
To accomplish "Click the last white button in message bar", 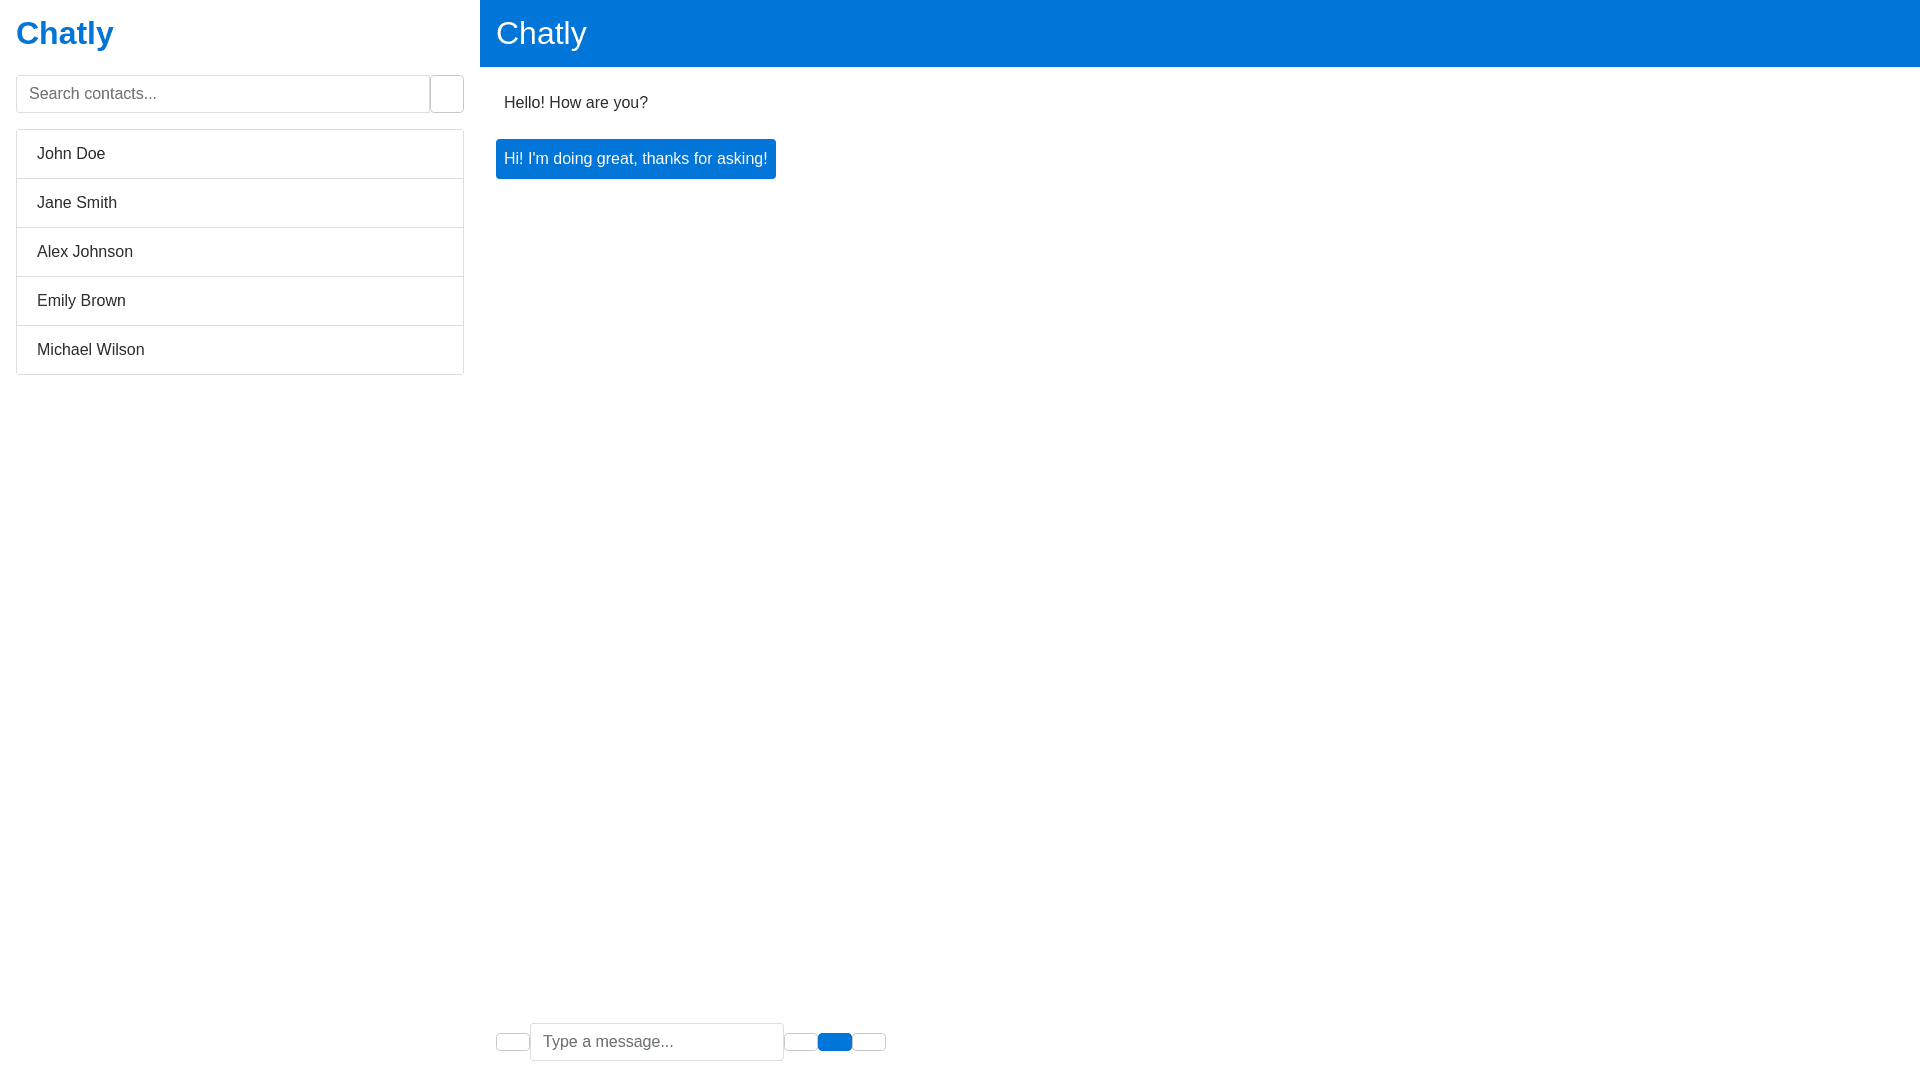I will point(869,1042).
